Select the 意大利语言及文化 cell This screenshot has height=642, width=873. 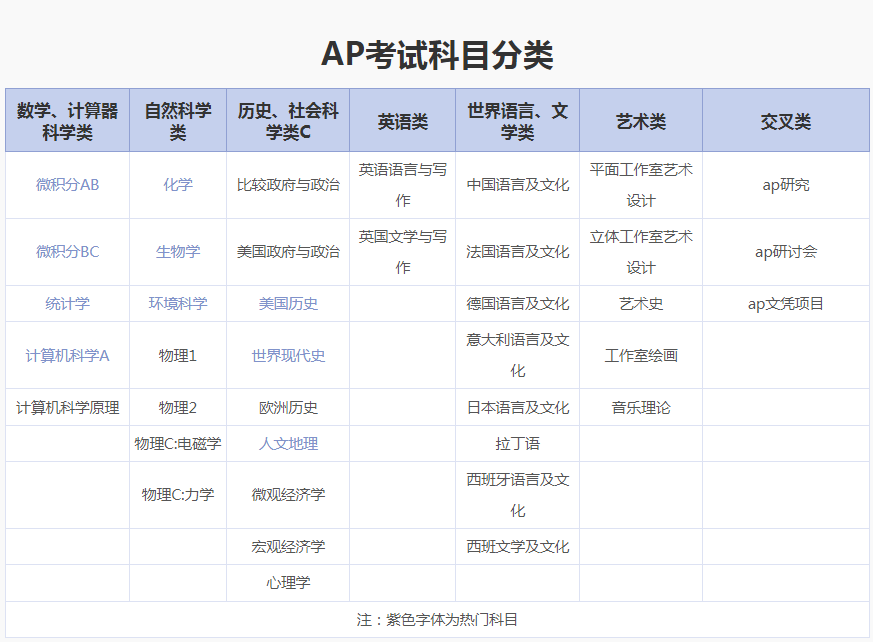[517, 355]
